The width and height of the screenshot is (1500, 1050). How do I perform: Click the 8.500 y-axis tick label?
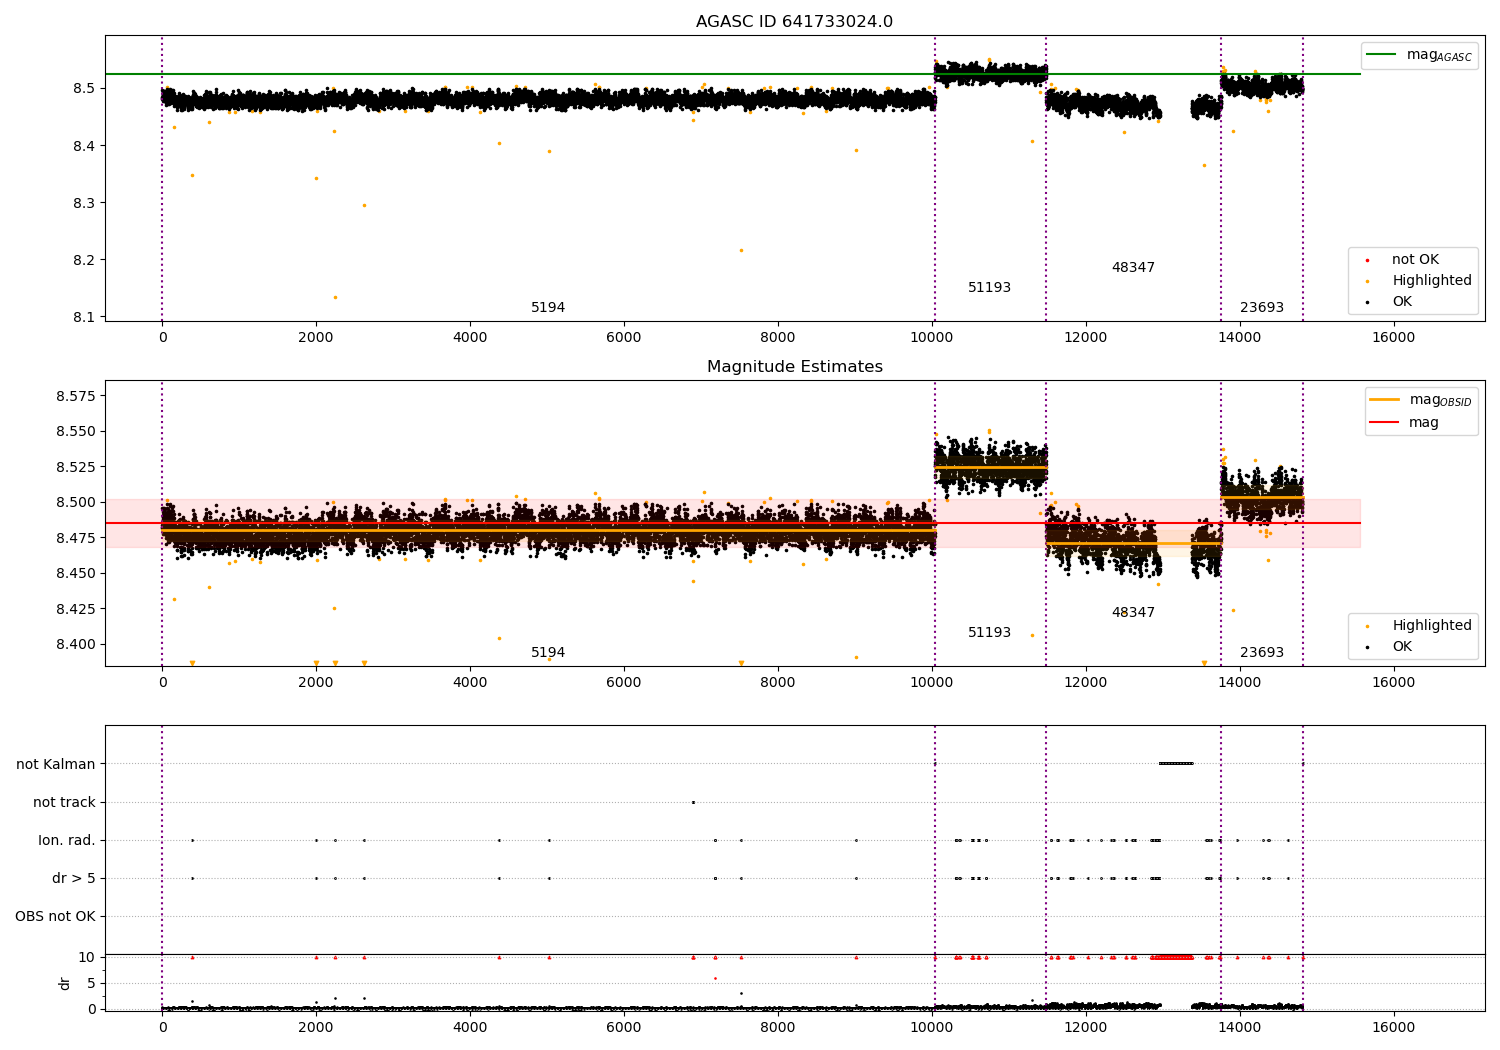tap(76, 502)
